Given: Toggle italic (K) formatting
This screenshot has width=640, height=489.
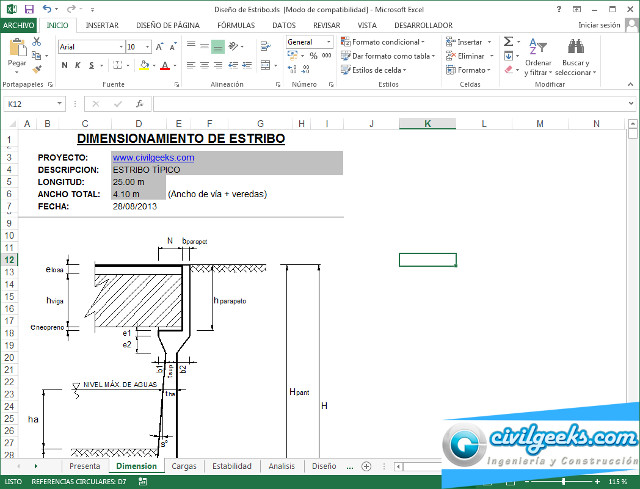Looking at the screenshot, I should pos(77,66).
